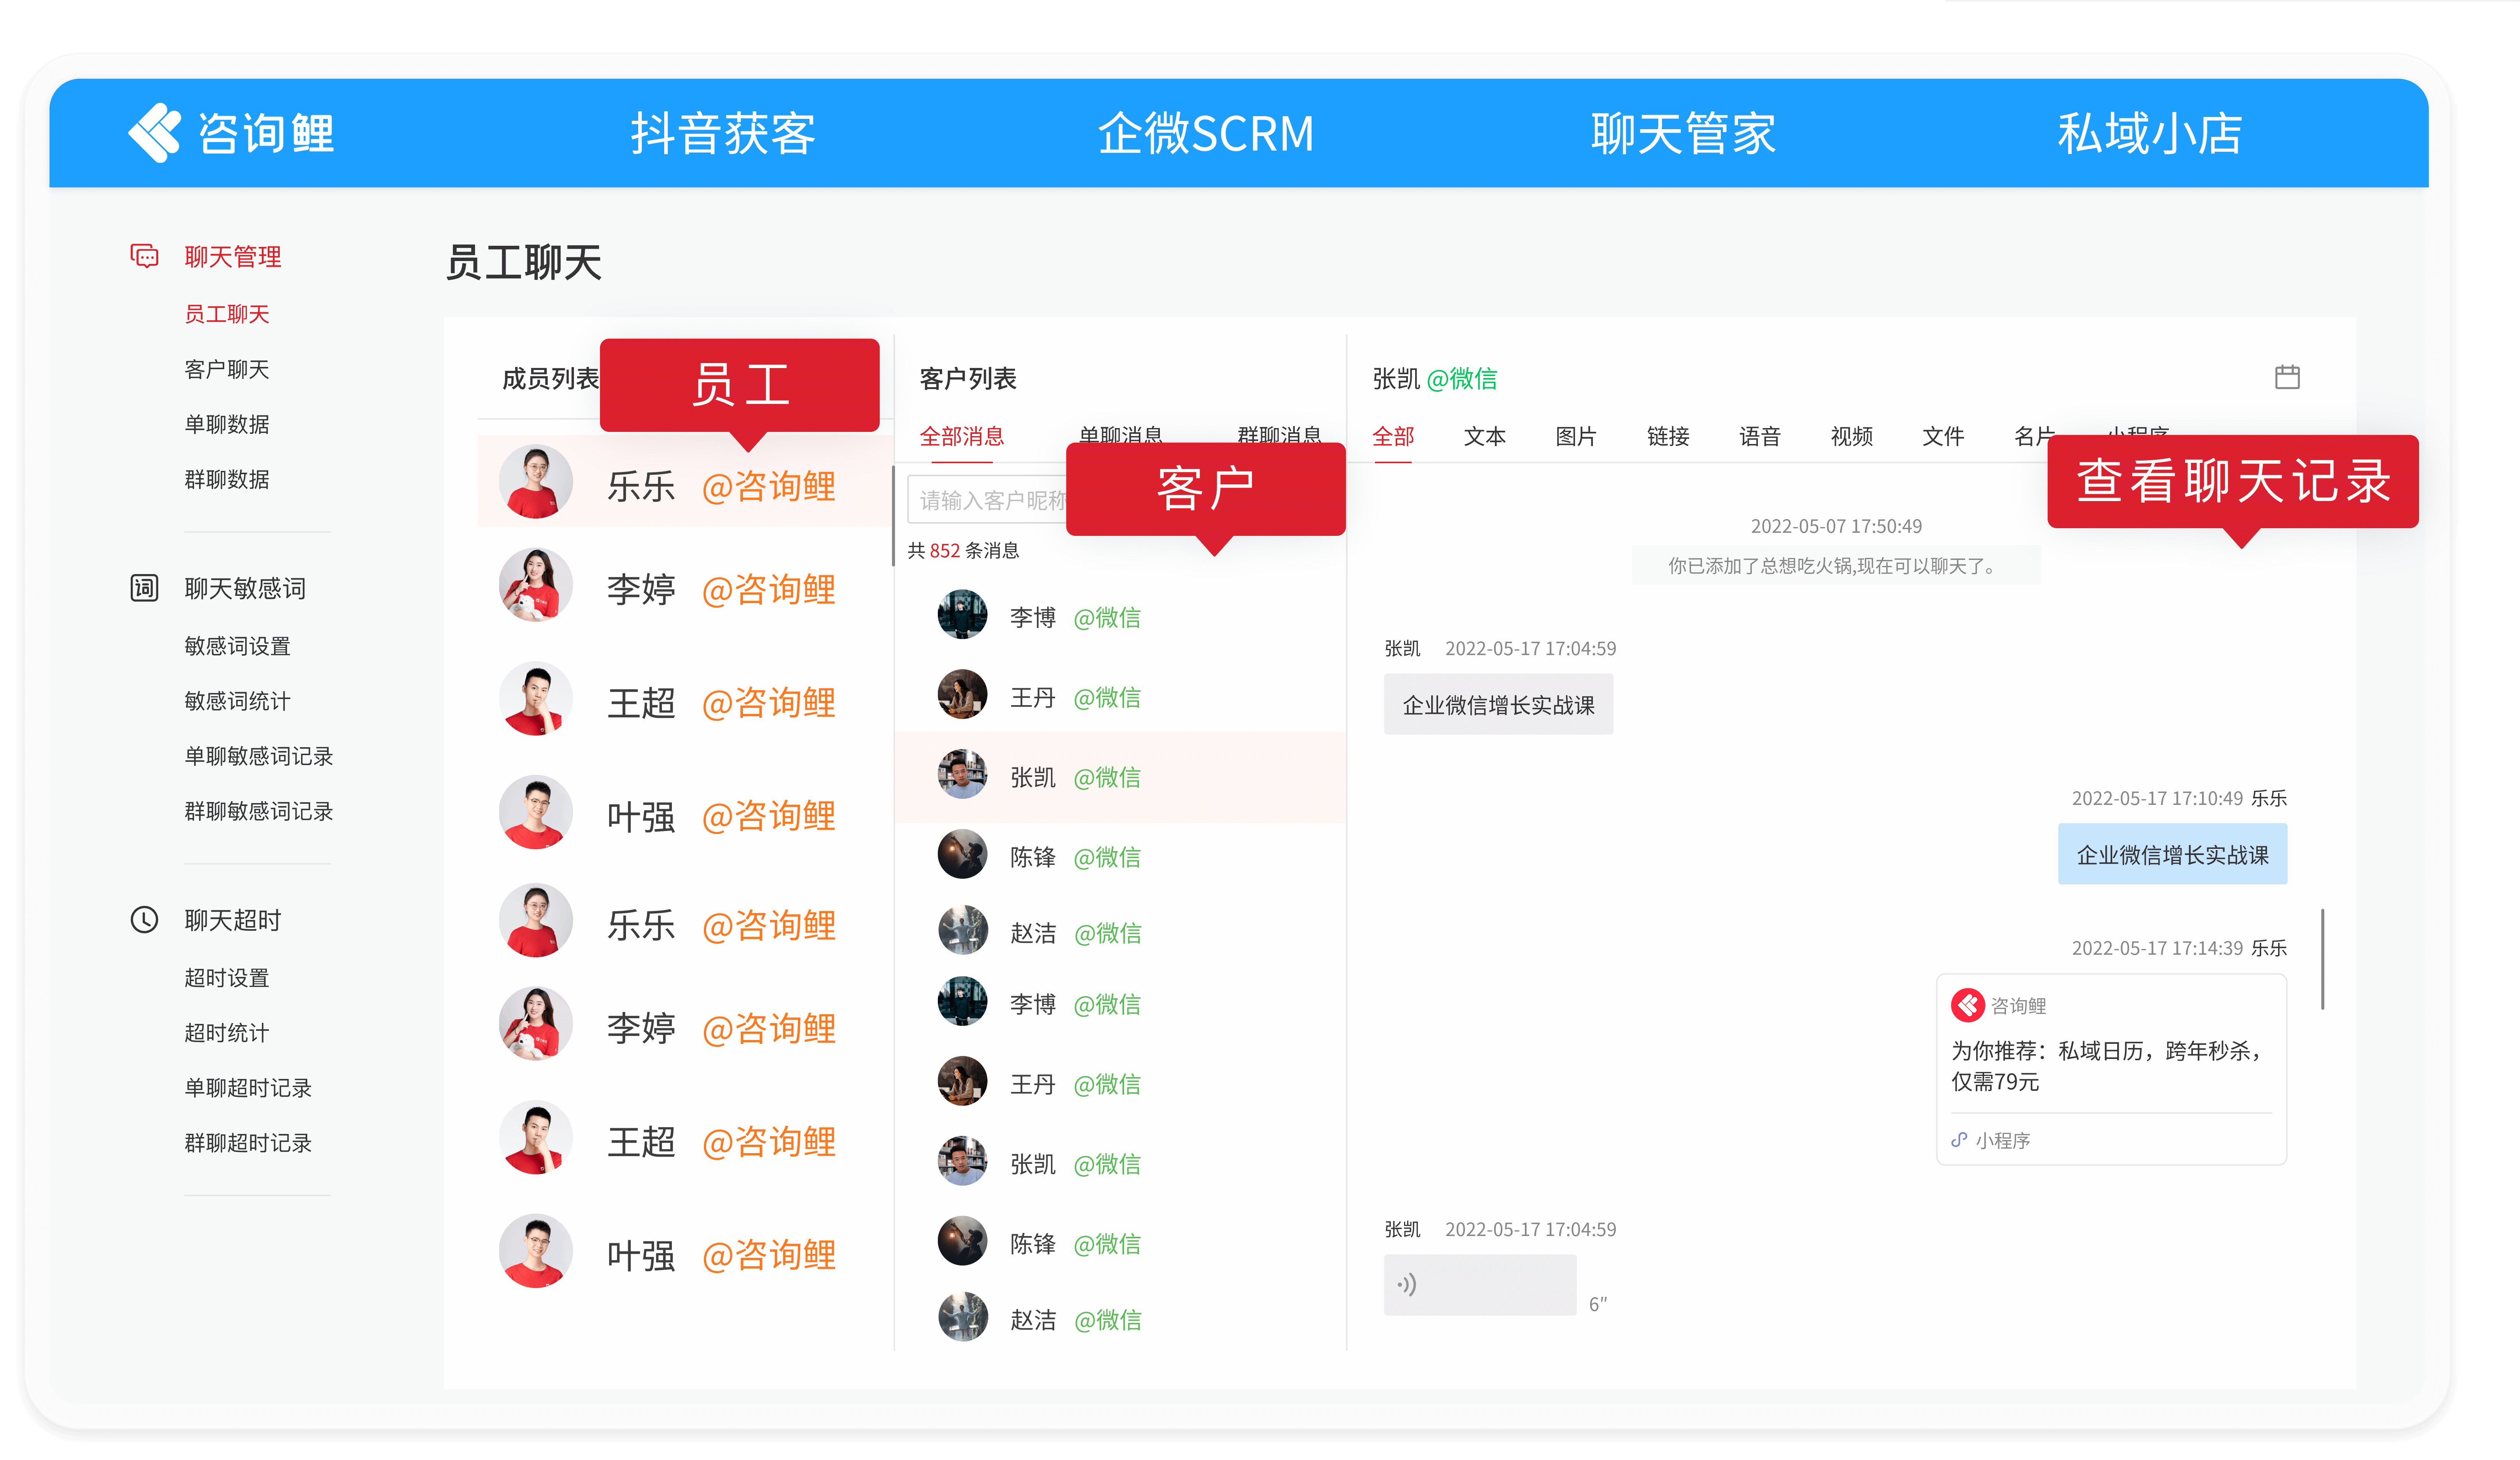Open 敏感词设置 in the sidebar
This screenshot has height=1460, width=2520.
click(x=237, y=646)
